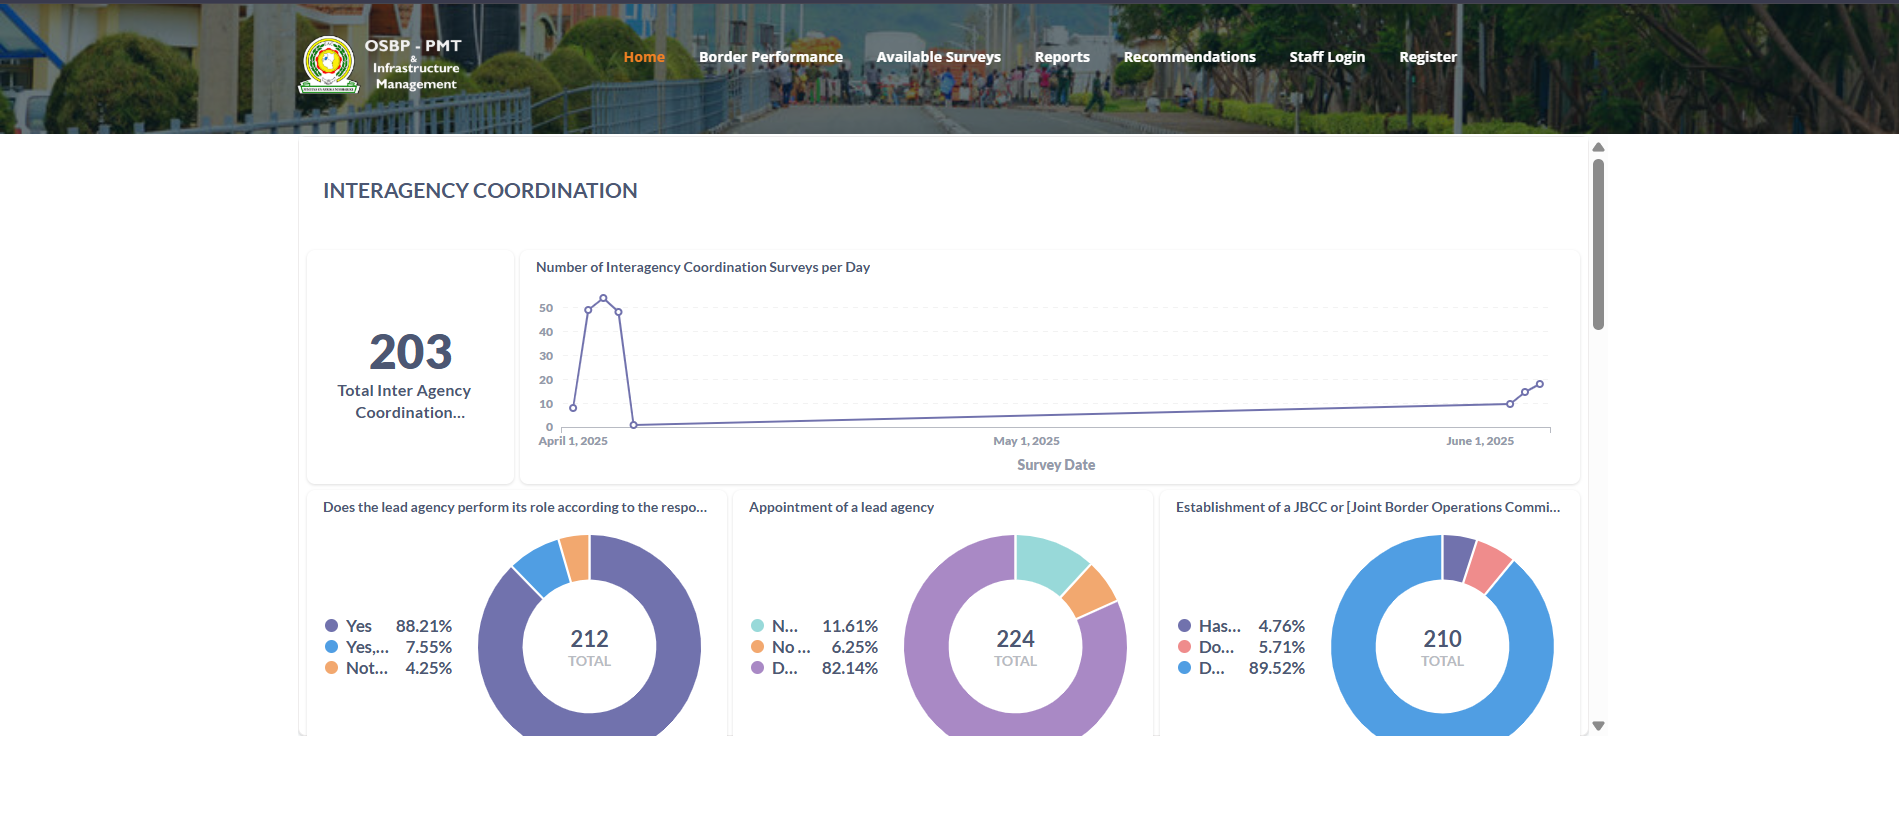Viewport: 1899px width, 832px height.
Task: Navigate to Recommendations
Action: [x=1189, y=57]
